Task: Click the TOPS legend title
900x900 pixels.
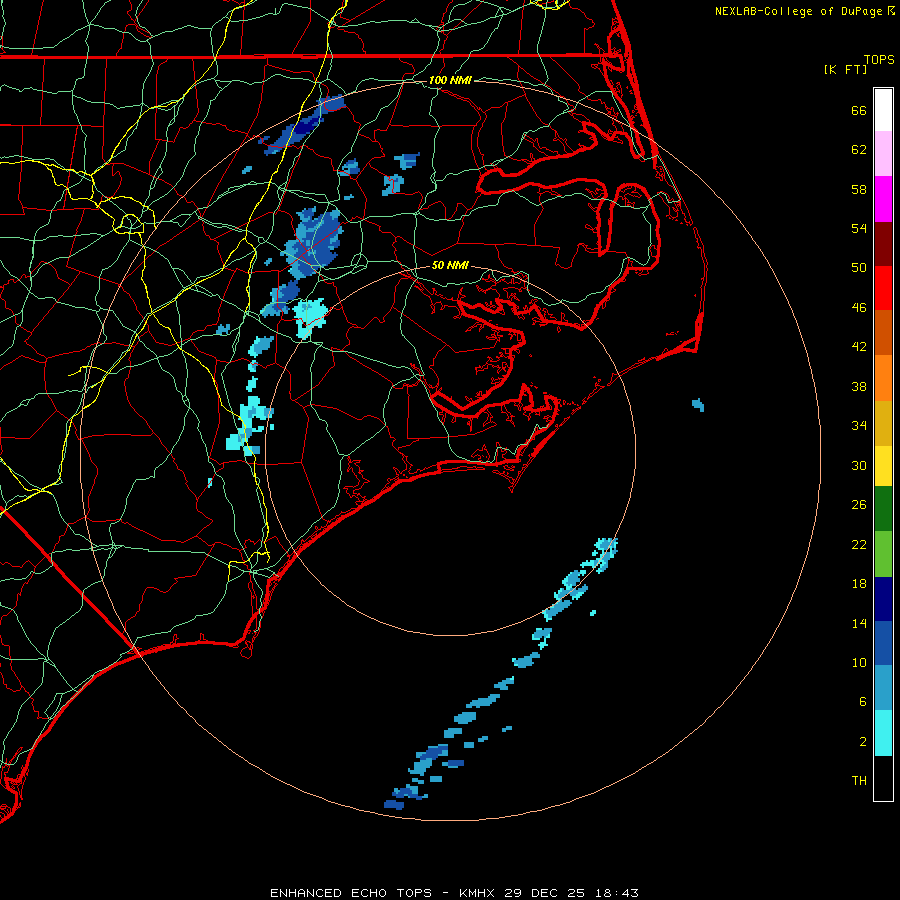Action: pos(879,59)
